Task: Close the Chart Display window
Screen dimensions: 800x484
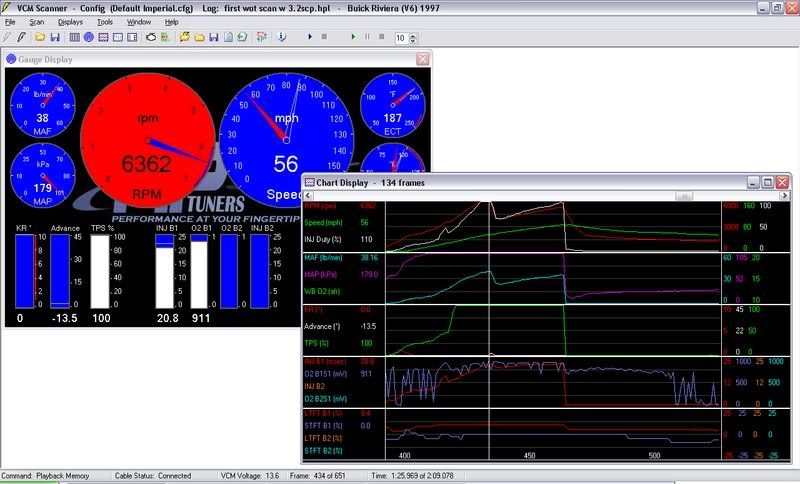Action: click(782, 182)
